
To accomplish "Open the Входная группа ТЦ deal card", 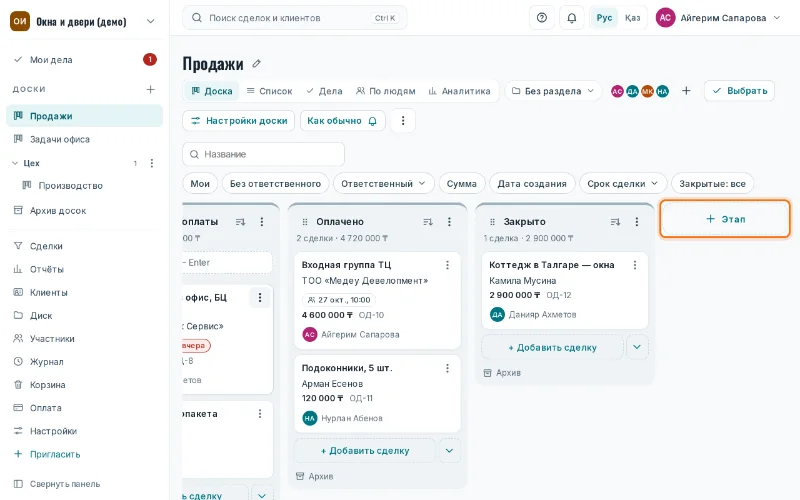I will (378, 300).
